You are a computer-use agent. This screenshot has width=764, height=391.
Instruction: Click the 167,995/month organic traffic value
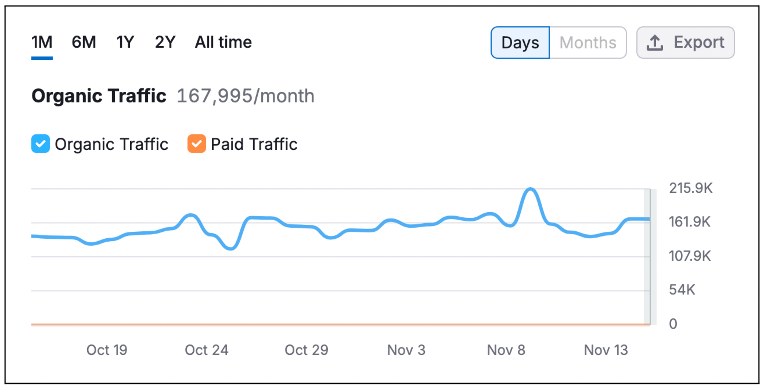point(246,96)
